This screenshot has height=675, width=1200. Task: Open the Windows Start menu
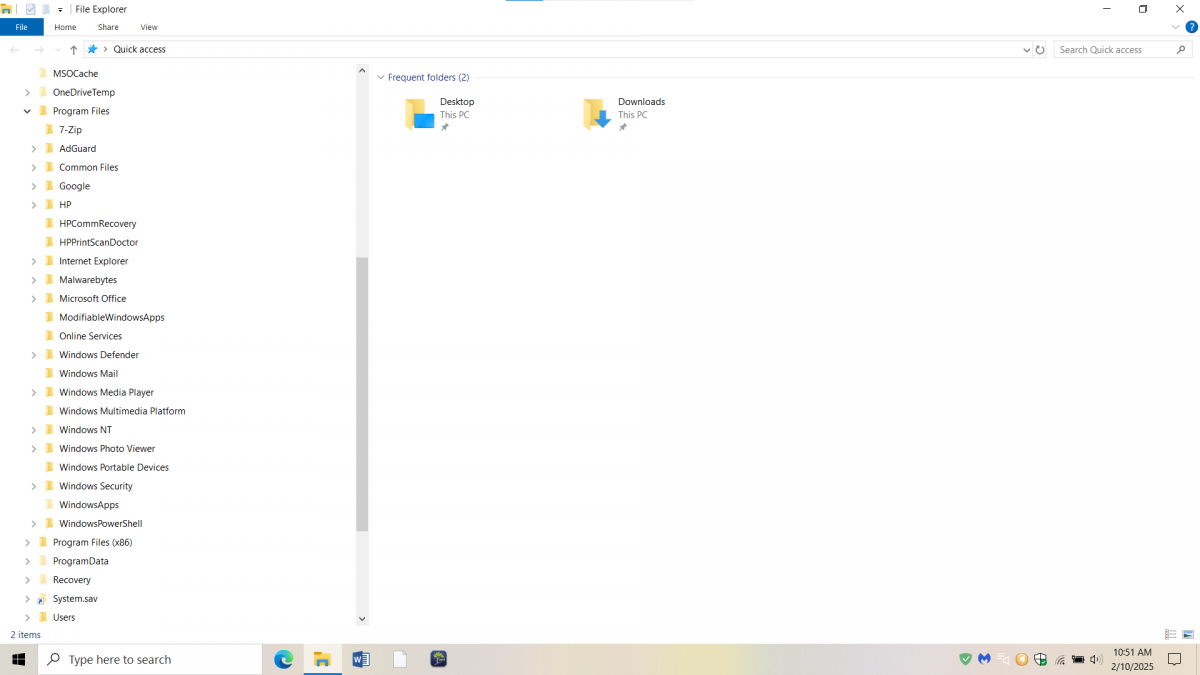point(18,659)
